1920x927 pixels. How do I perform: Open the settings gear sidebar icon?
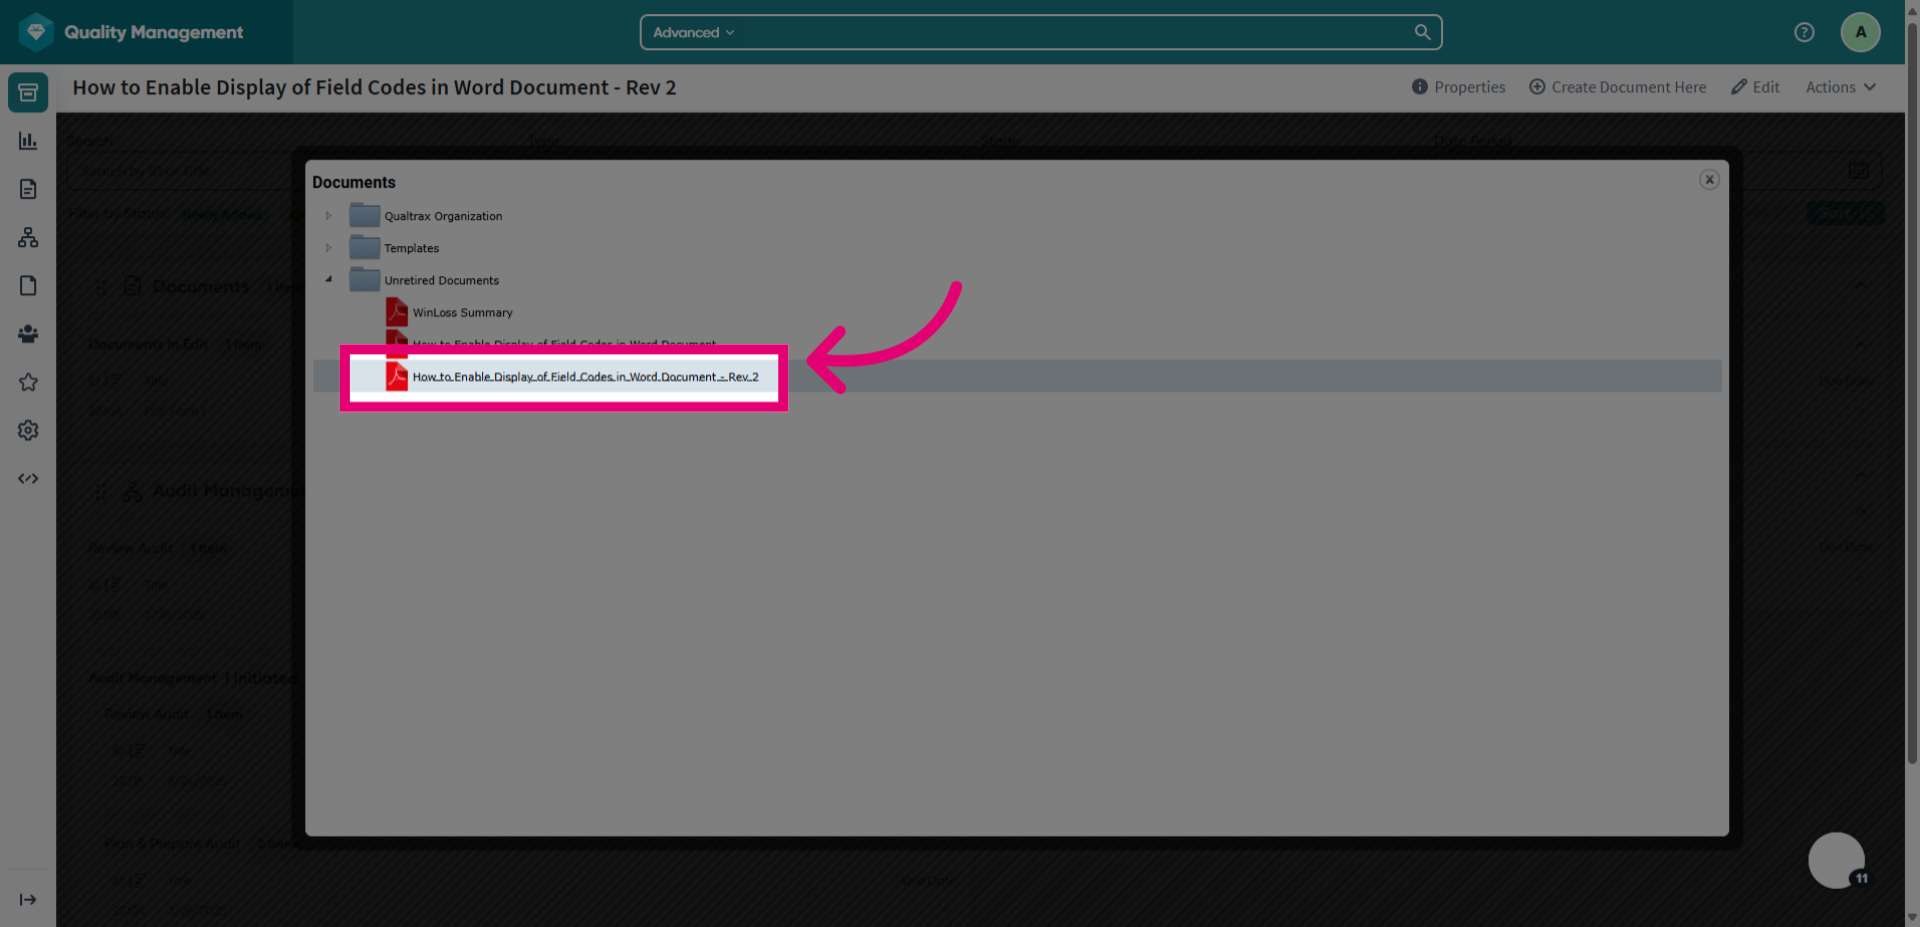28,430
